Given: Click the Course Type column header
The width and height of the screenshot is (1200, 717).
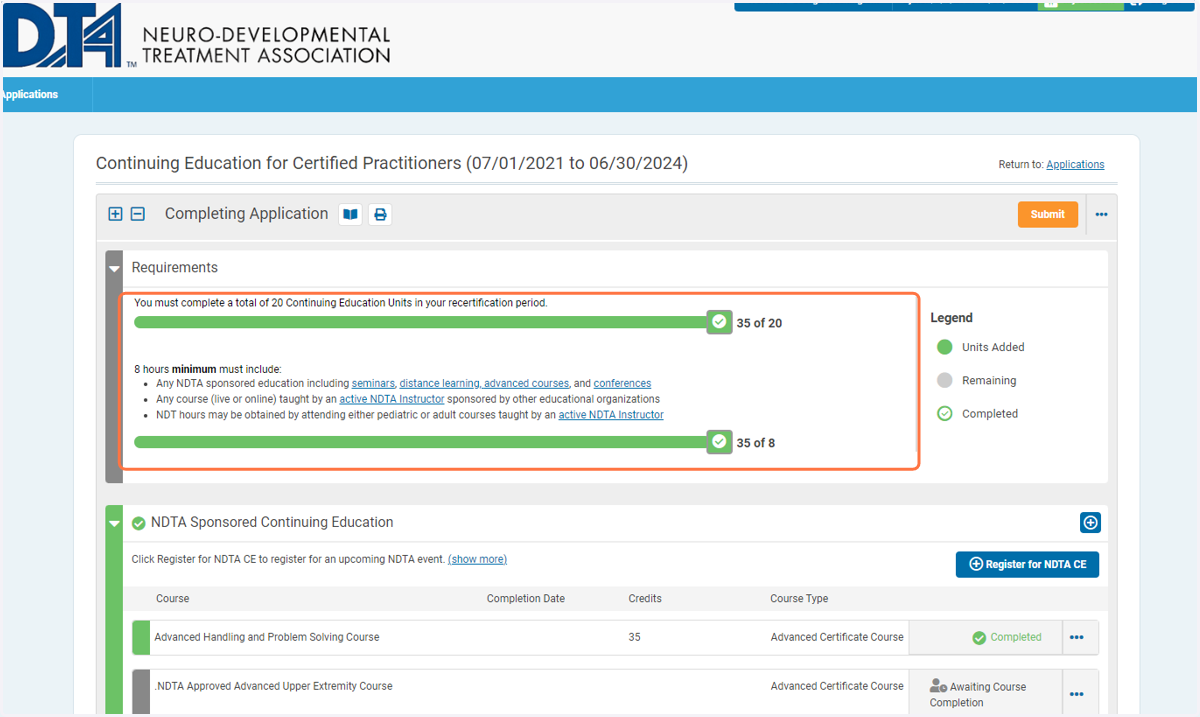Looking at the screenshot, I should tap(799, 599).
